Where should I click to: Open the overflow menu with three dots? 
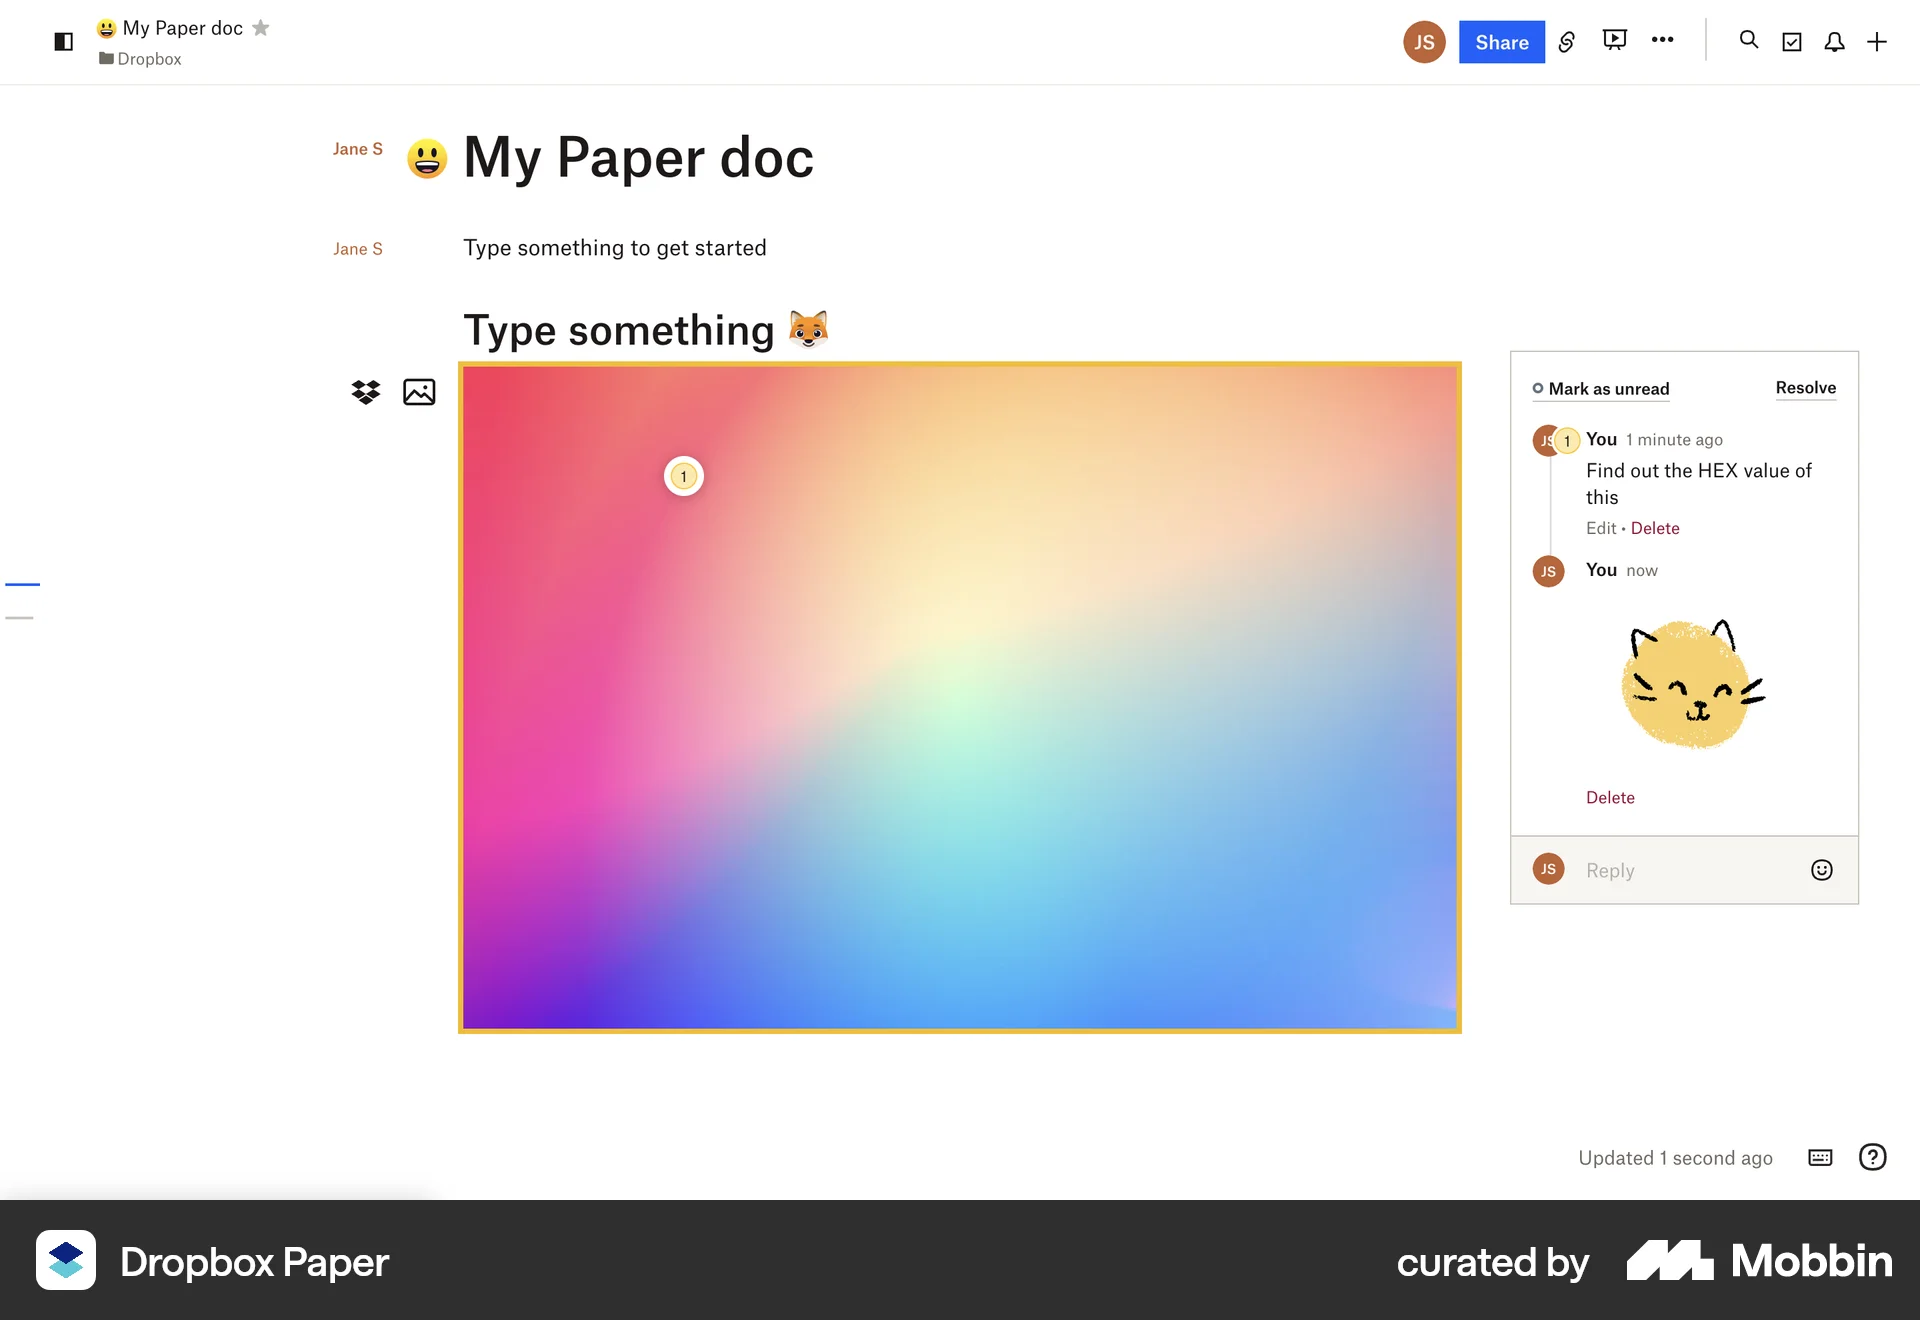(1663, 40)
